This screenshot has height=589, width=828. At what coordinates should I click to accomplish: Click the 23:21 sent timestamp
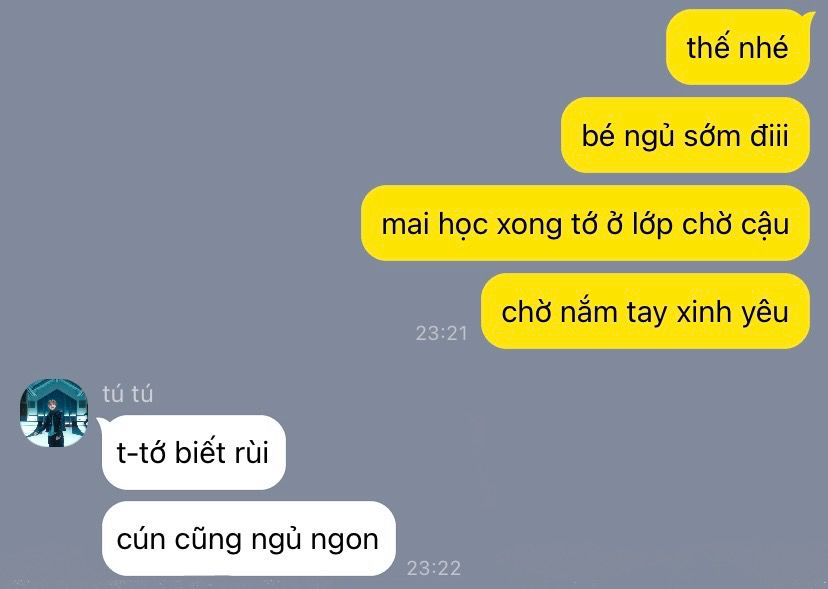click(x=441, y=333)
